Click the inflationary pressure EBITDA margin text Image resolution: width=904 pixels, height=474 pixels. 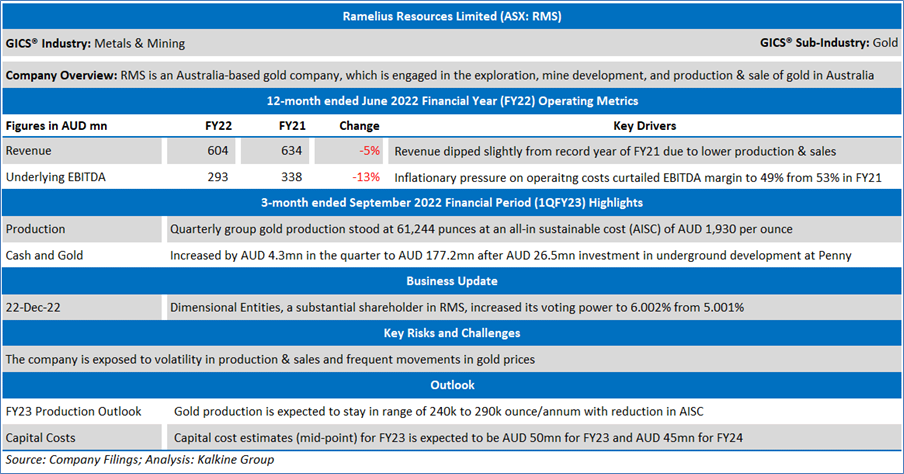coord(638,178)
